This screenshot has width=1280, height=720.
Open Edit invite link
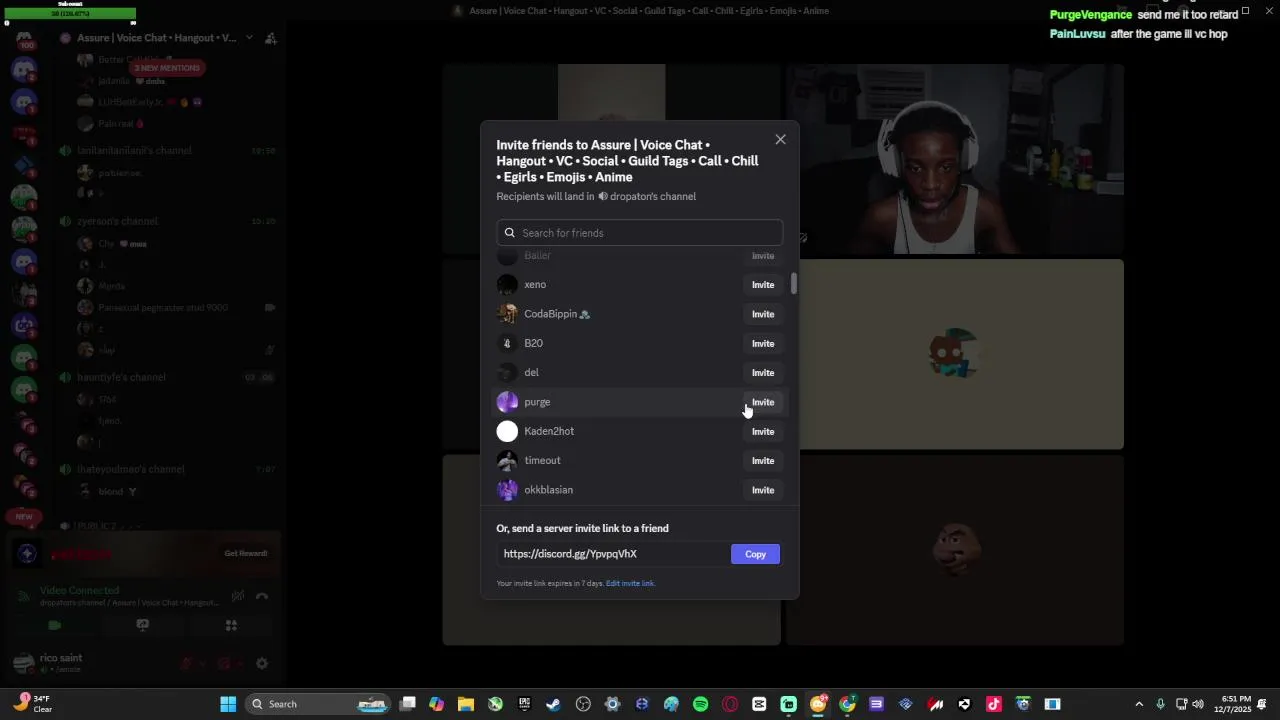(630, 583)
